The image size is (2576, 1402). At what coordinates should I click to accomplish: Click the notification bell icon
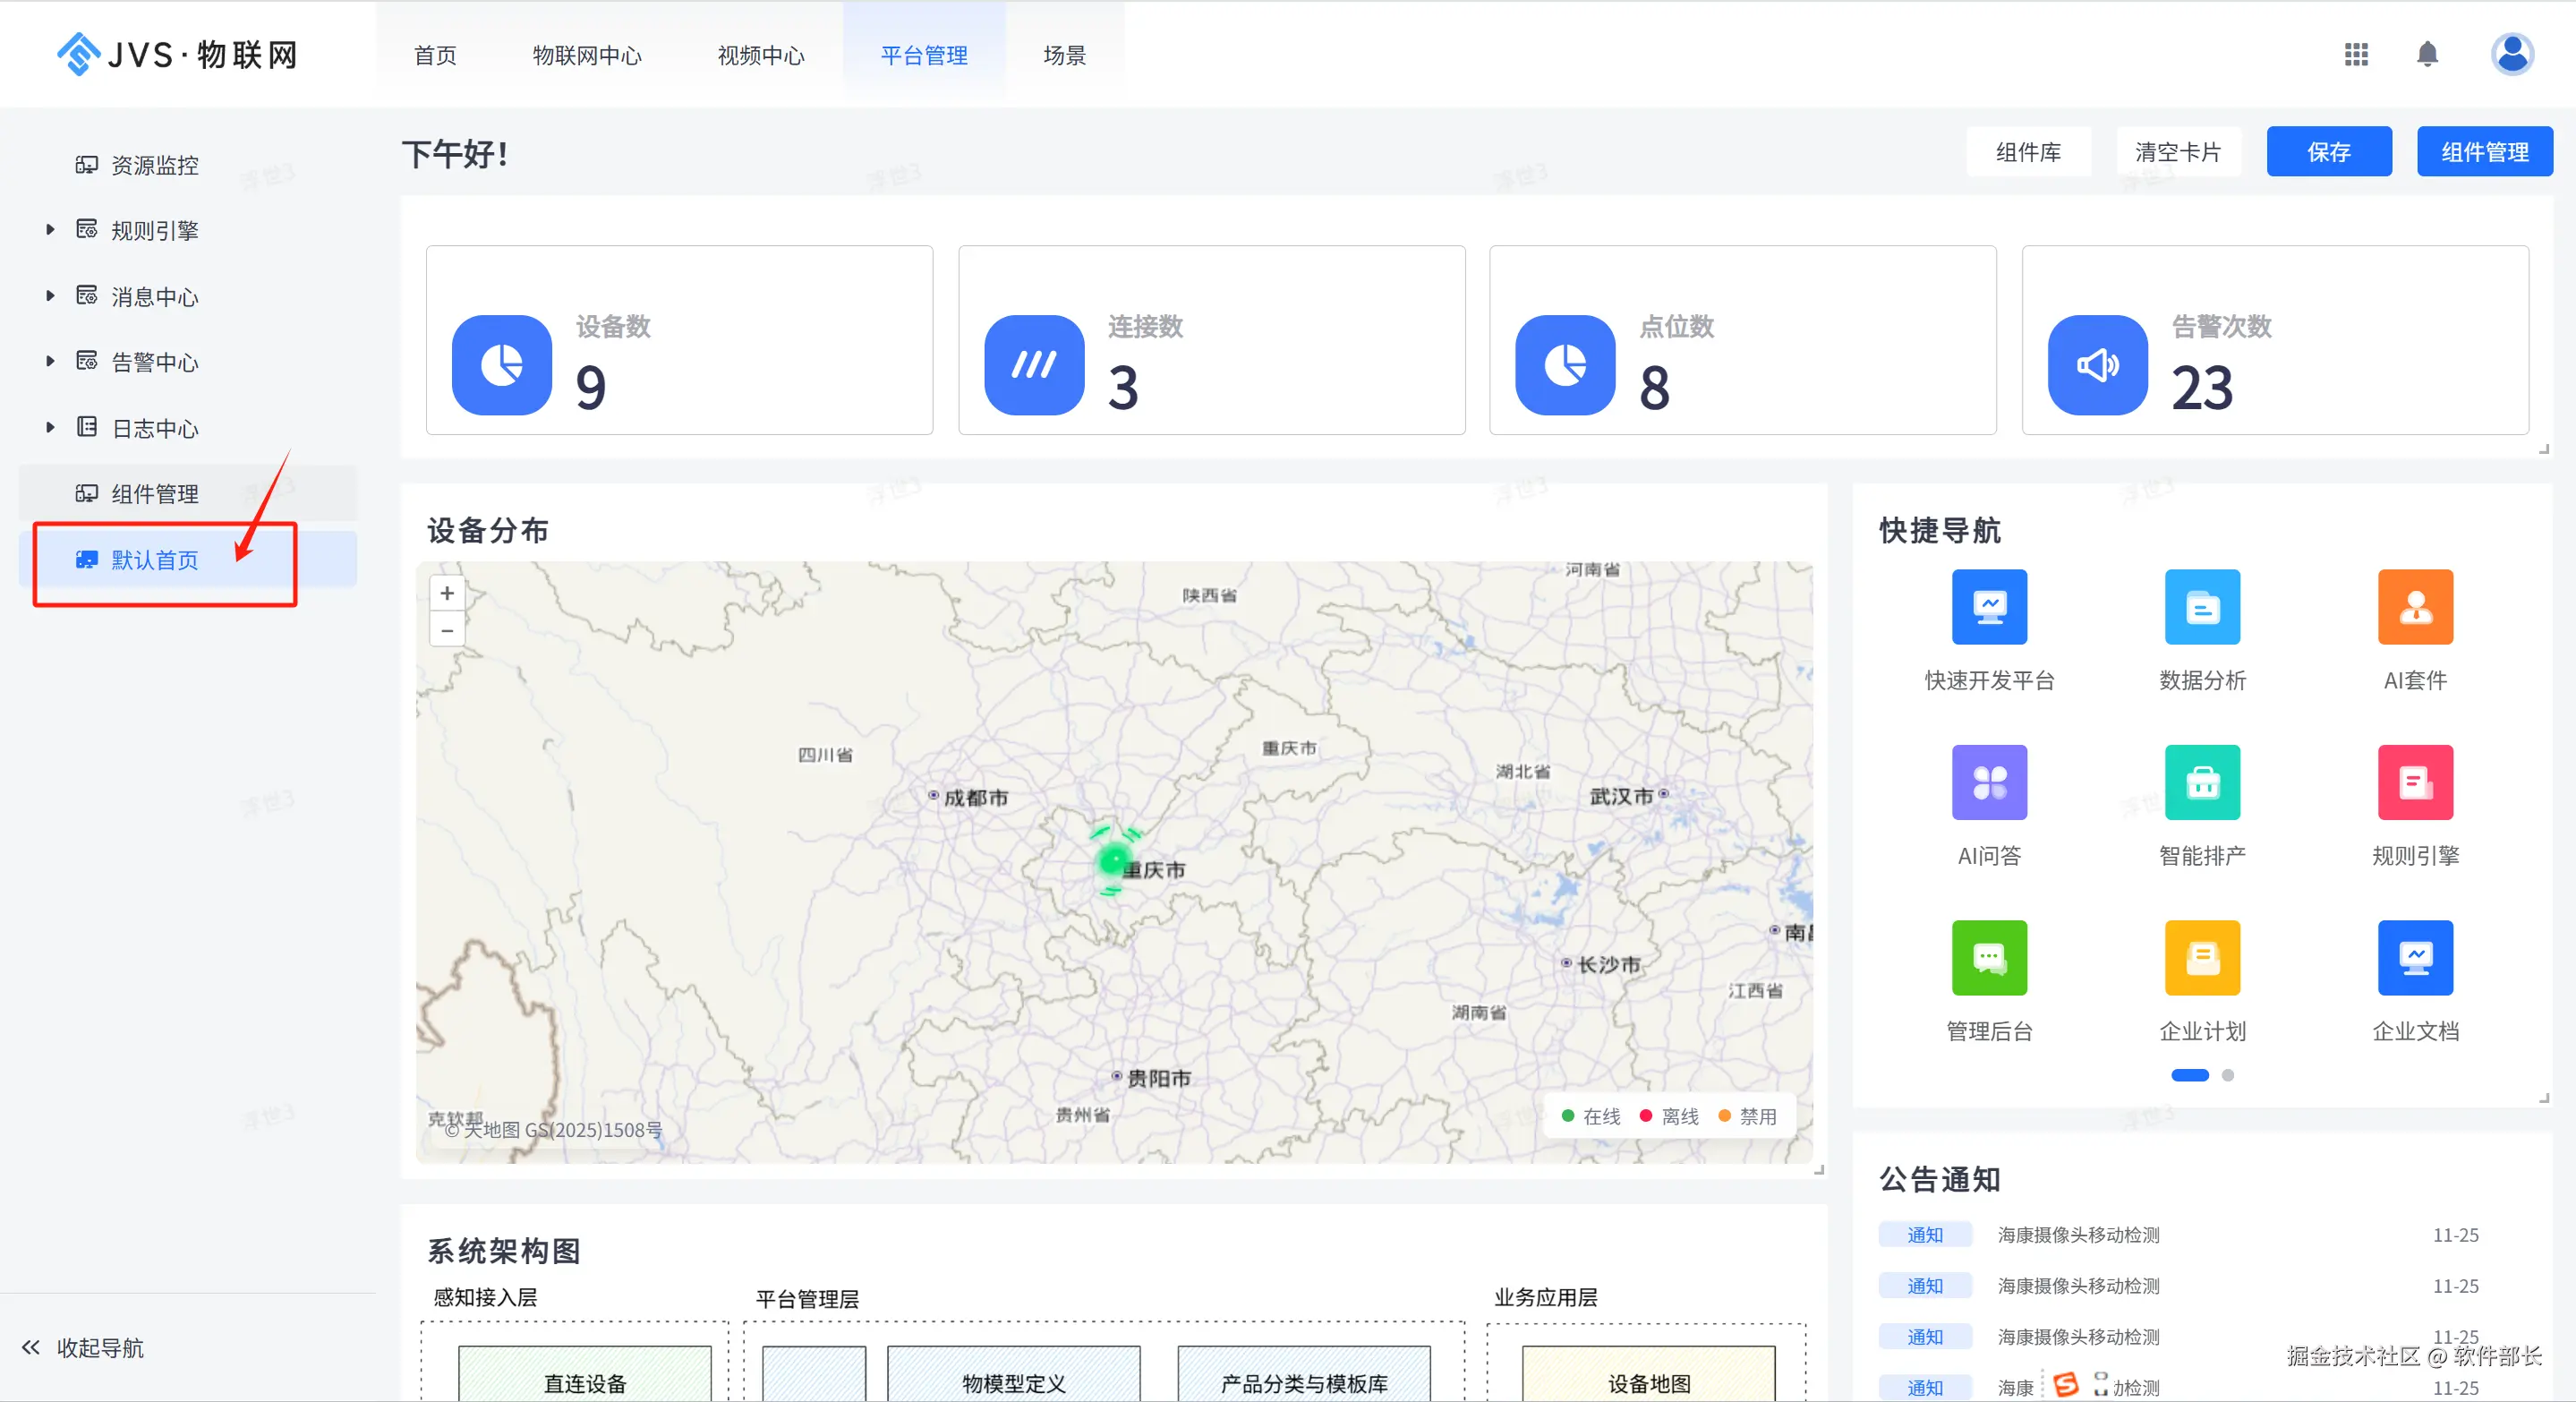pyautogui.click(x=2426, y=54)
